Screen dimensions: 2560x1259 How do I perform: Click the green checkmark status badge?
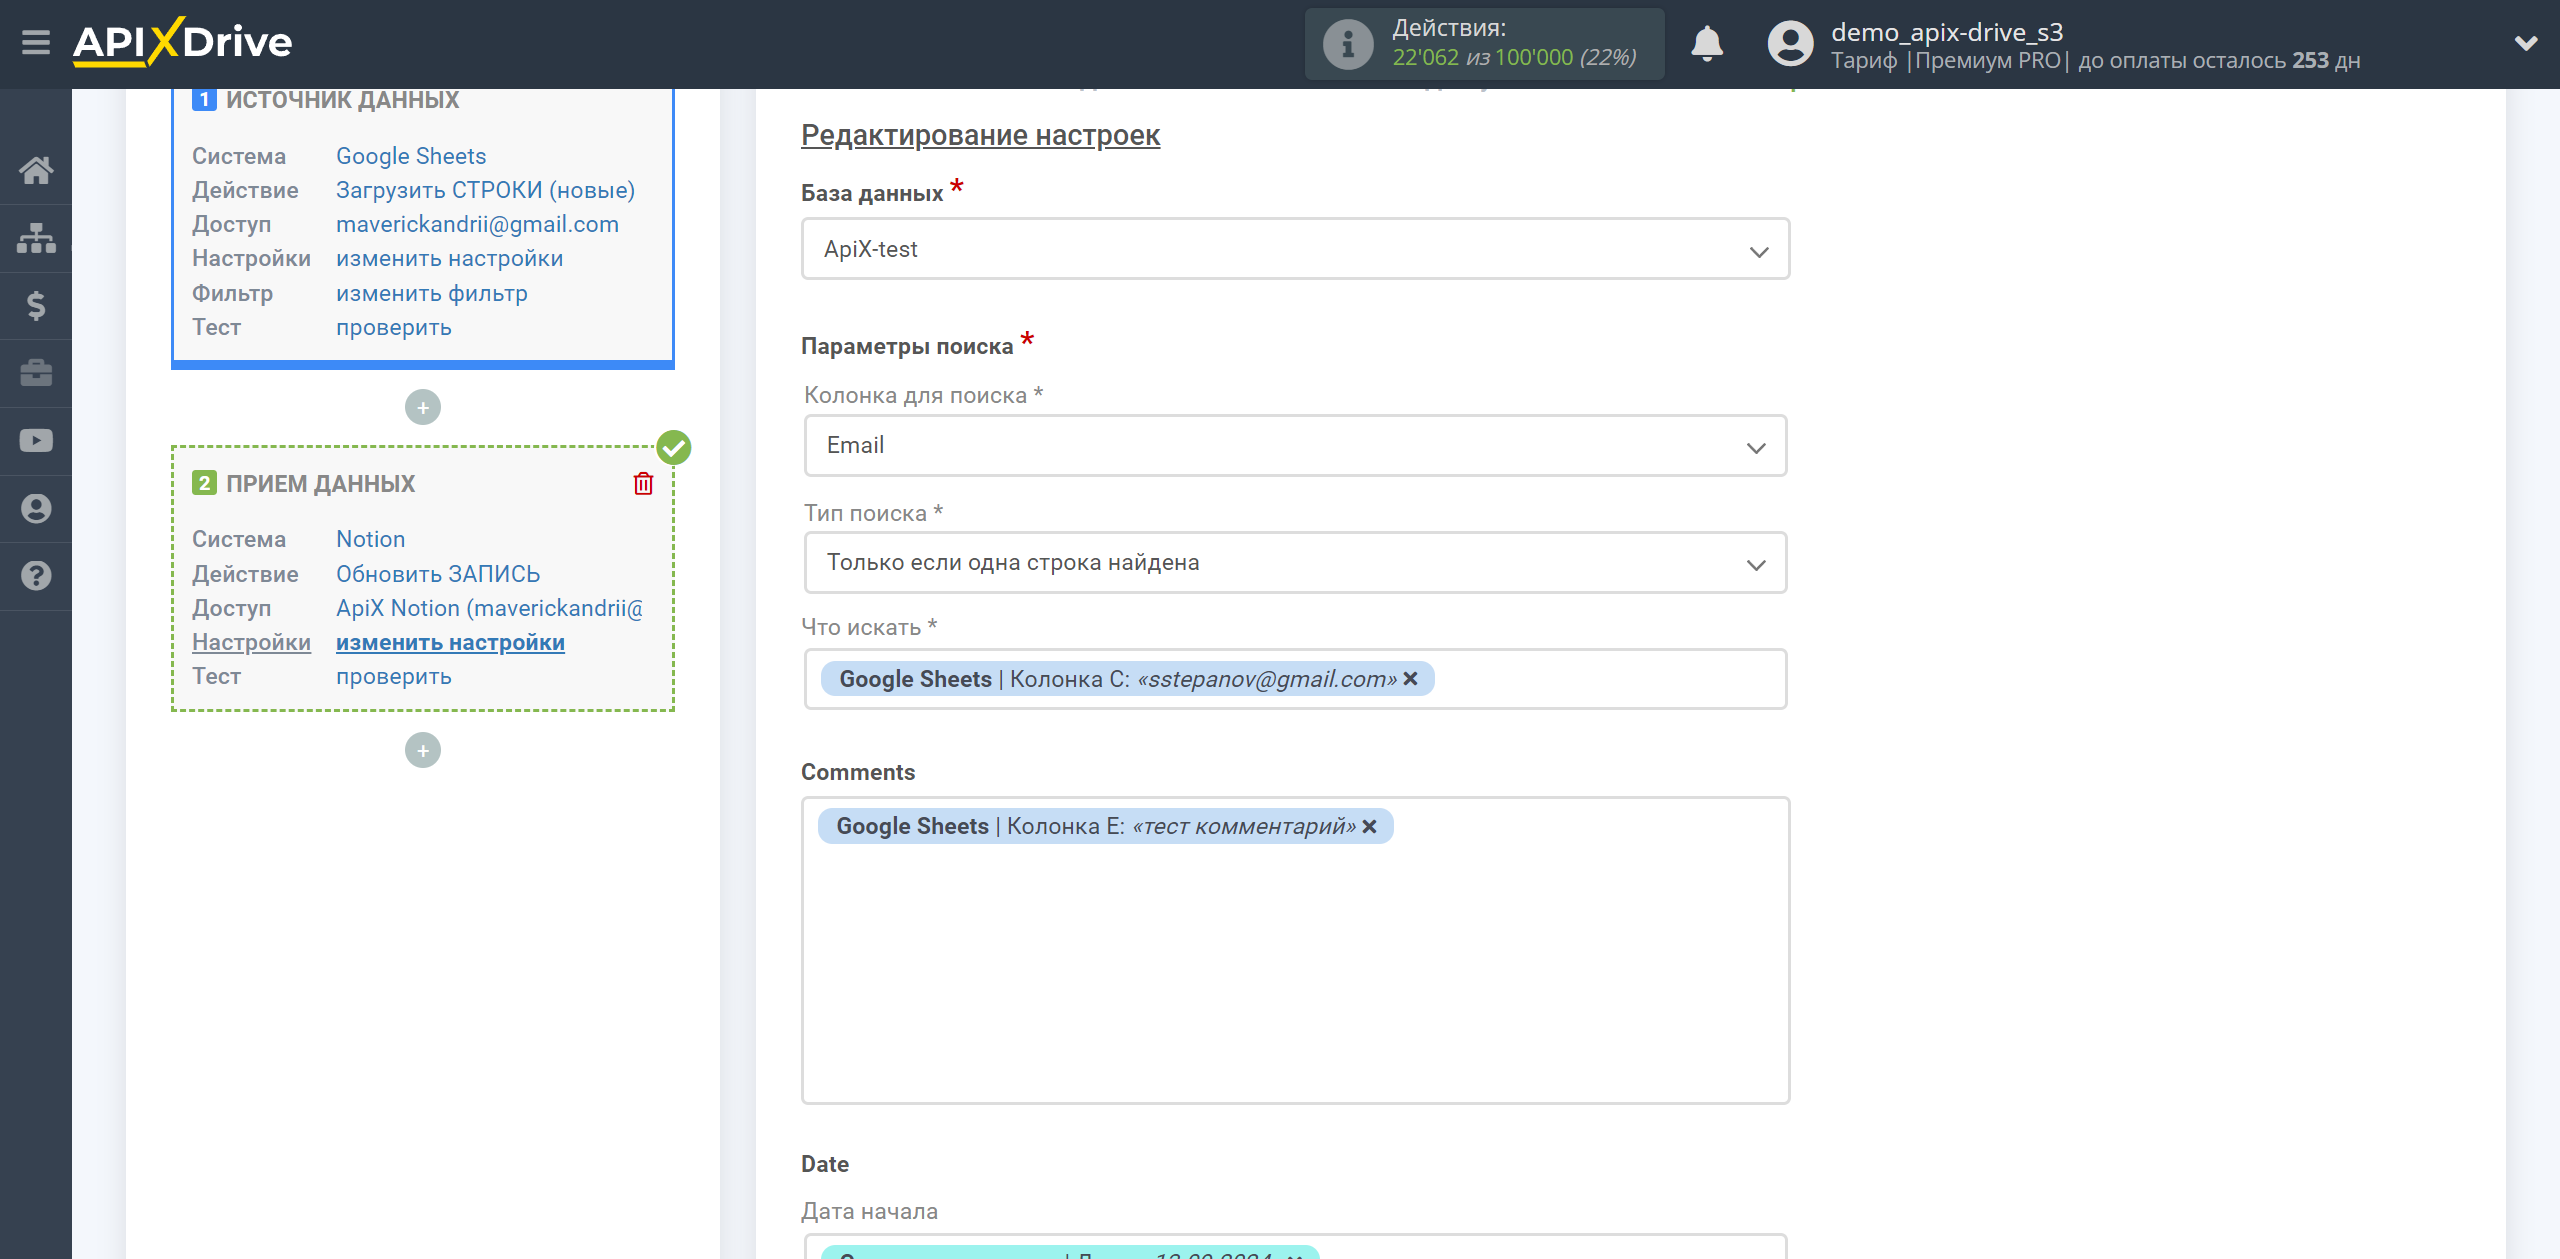pyautogui.click(x=674, y=447)
